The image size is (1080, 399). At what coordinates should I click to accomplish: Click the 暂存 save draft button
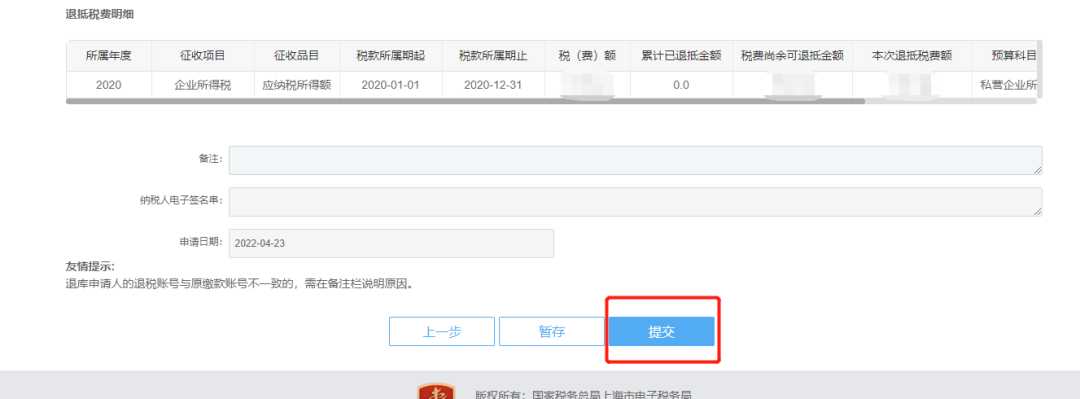tap(552, 331)
